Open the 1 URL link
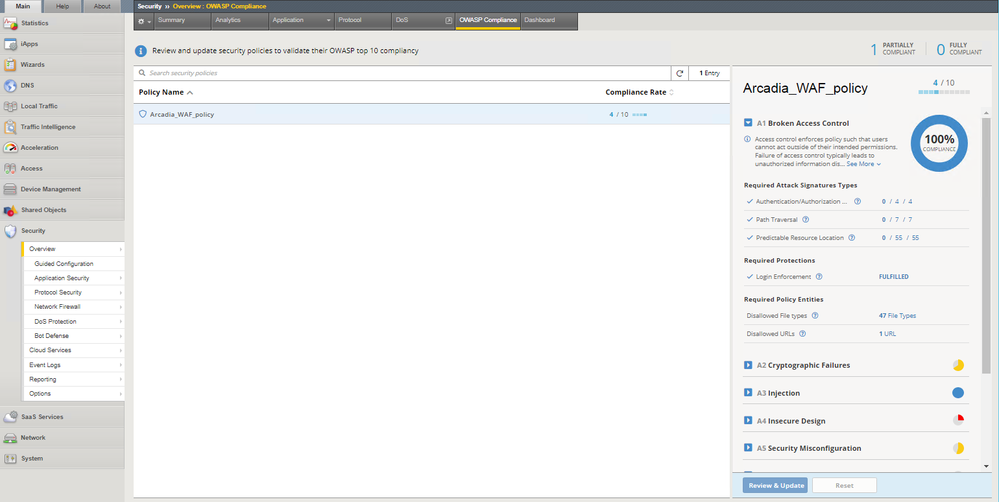 pos(888,333)
